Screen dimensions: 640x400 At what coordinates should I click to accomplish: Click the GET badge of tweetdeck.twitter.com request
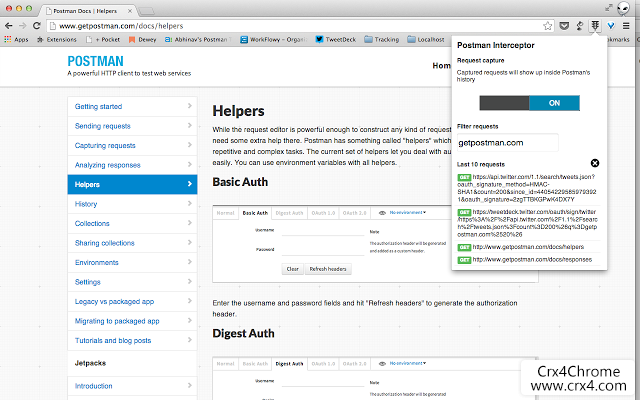464,212
